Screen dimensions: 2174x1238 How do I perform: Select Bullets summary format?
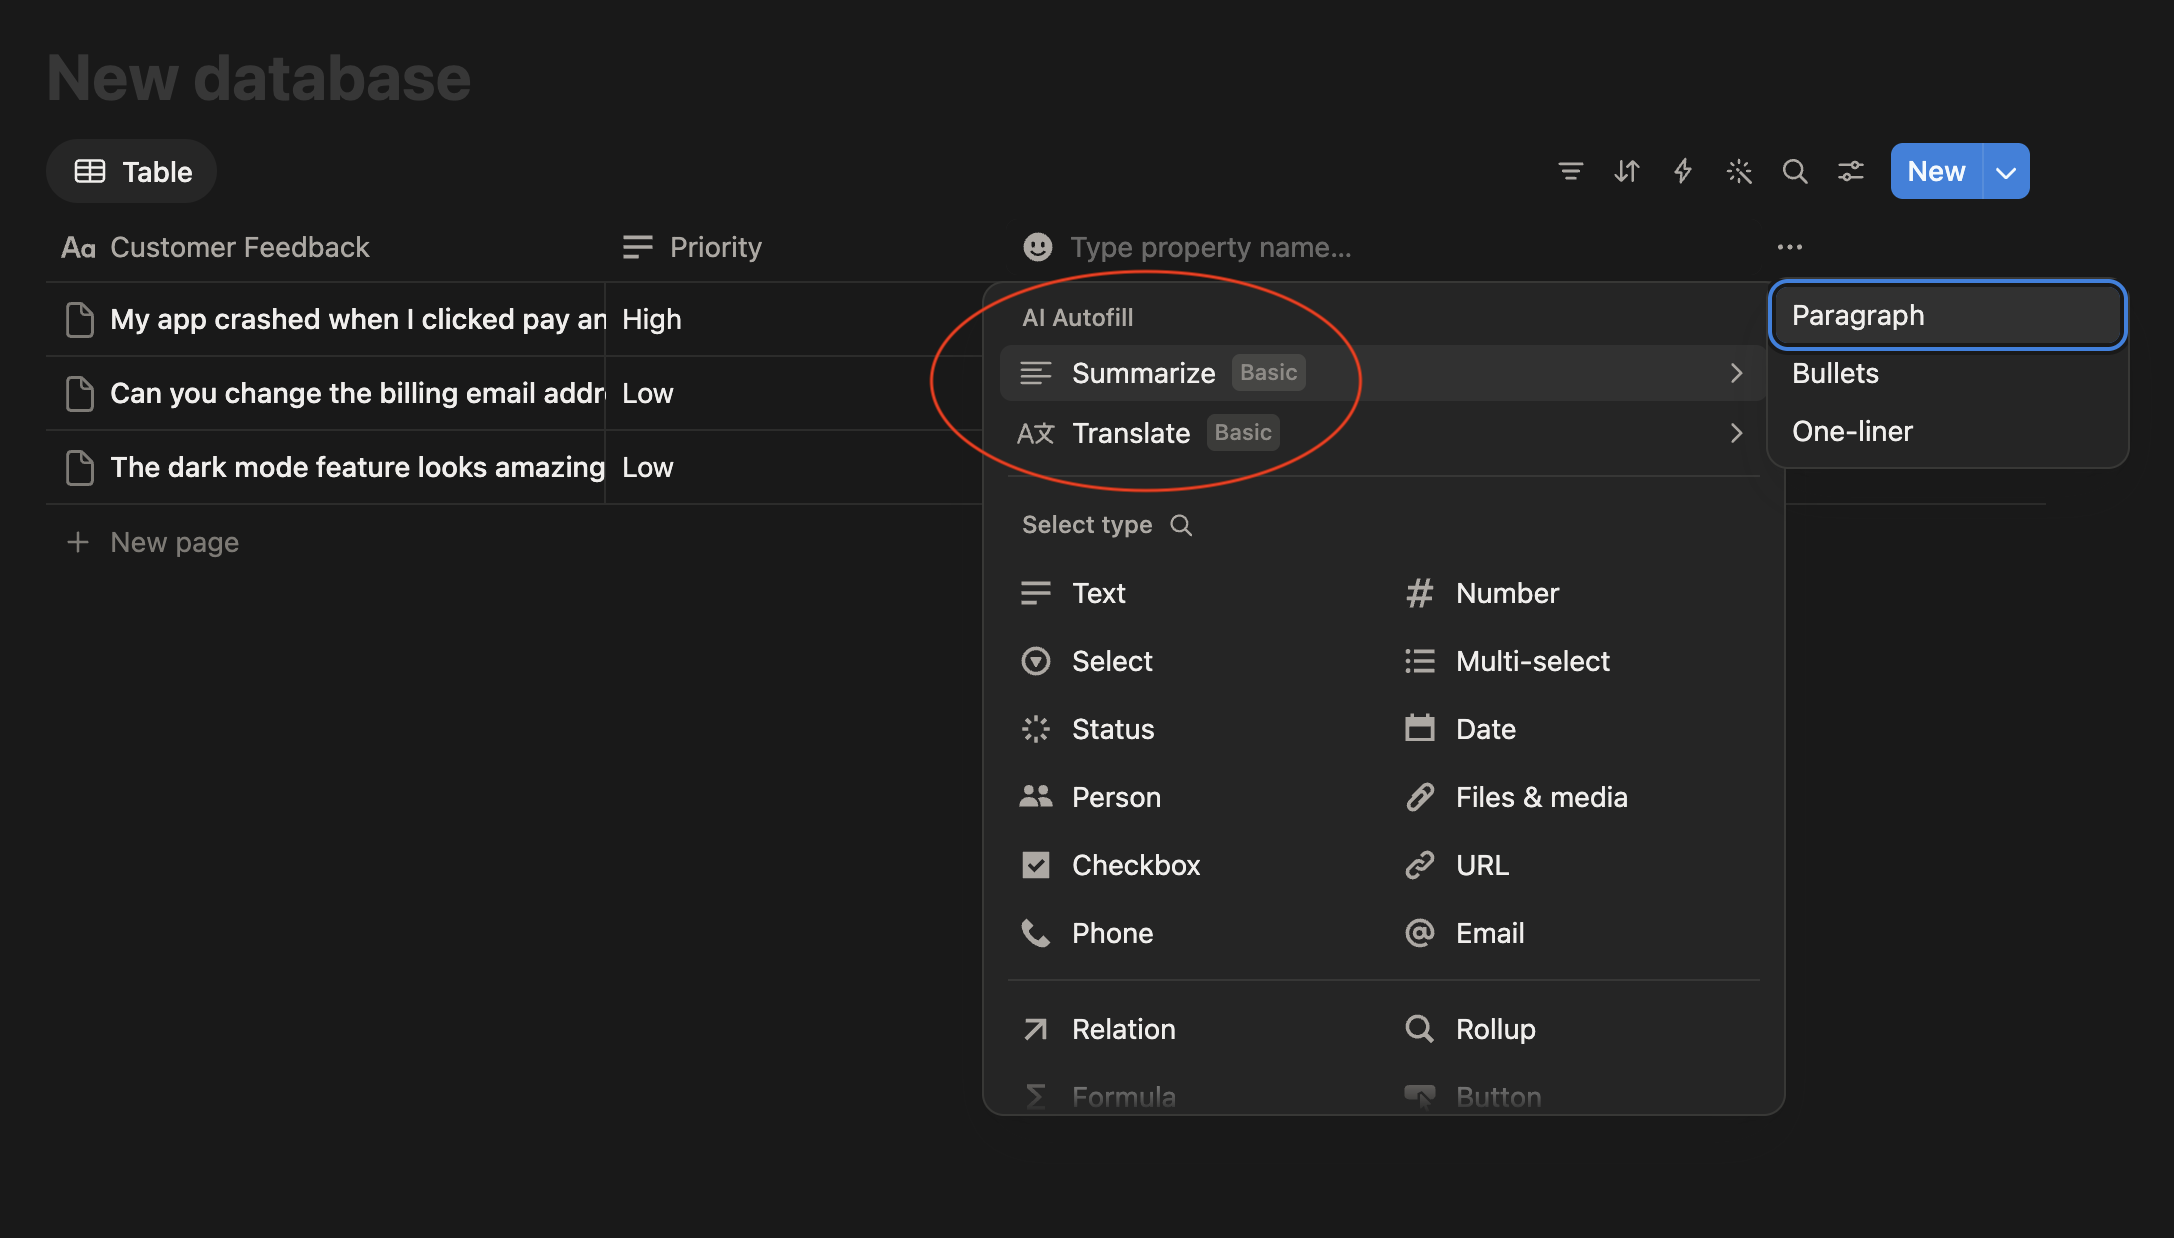tap(1947, 374)
